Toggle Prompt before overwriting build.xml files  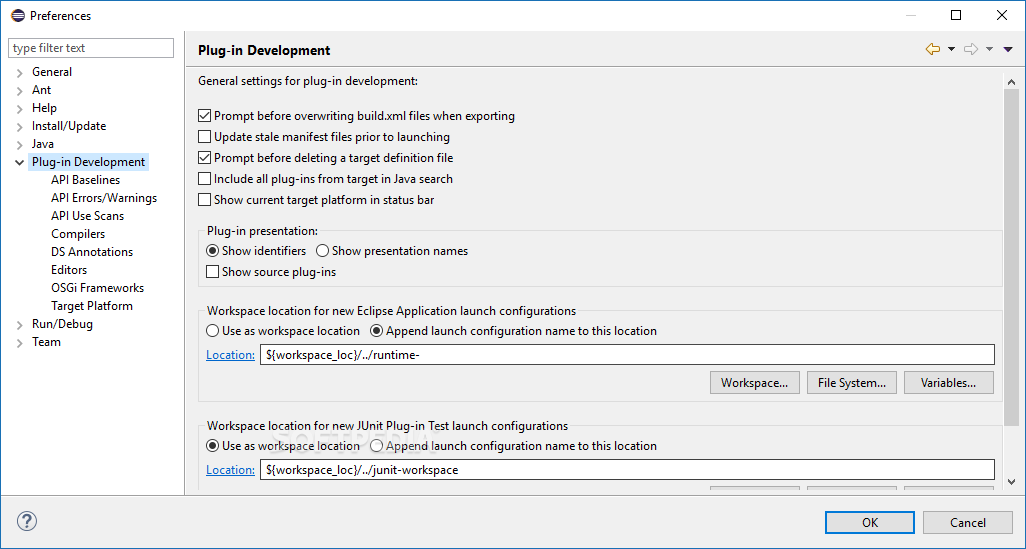click(x=205, y=116)
